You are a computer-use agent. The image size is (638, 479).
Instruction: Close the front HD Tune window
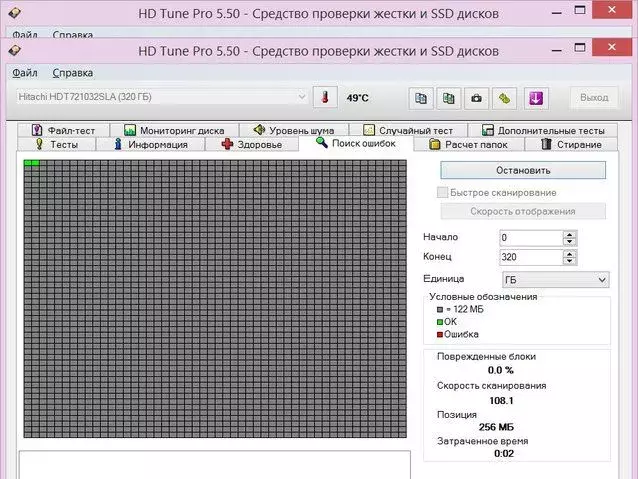[x=612, y=47]
